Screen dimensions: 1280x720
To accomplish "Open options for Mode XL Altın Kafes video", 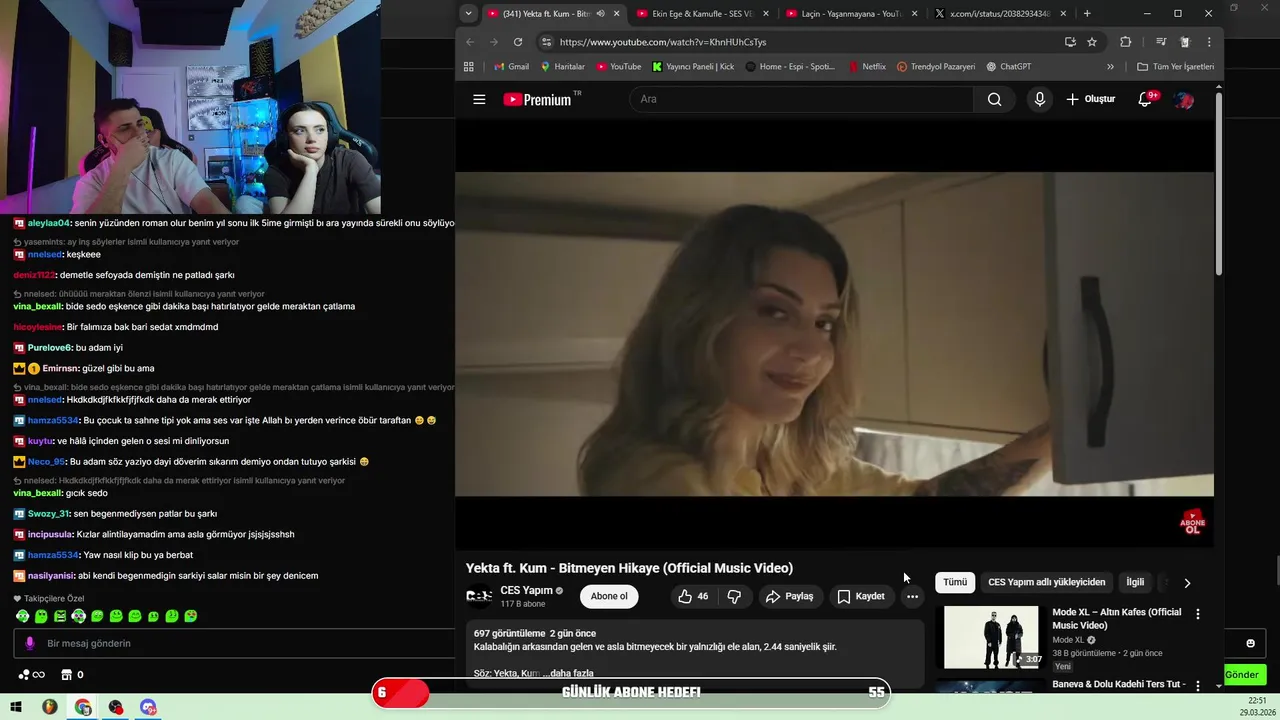I will pyautogui.click(x=1198, y=614).
